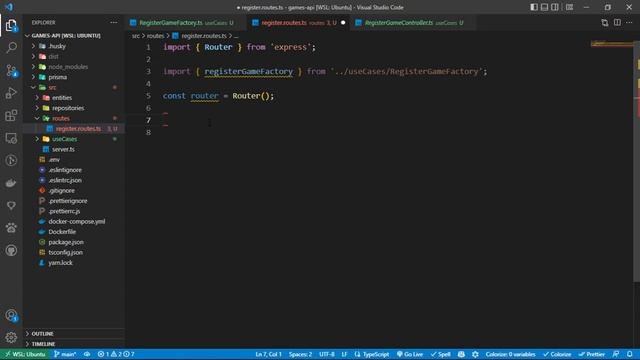Open the Search view icon
640x360 pixels.
click(x=11, y=47)
